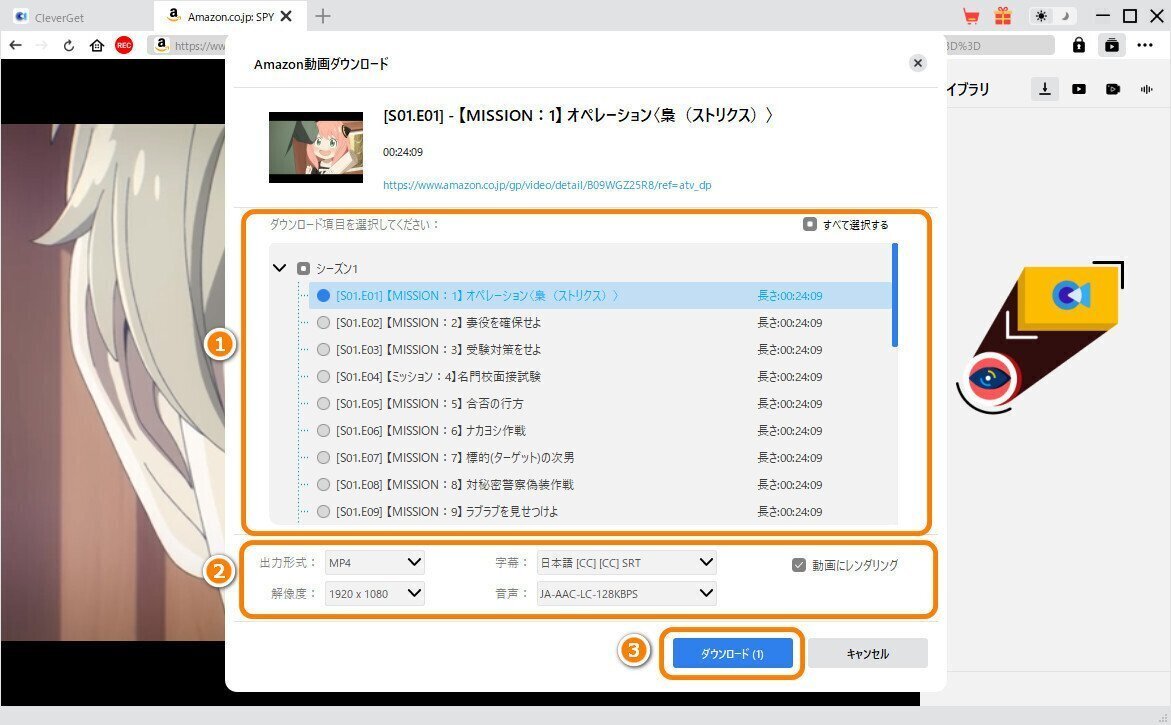Click the lock icon in the address bar

tap(1078, 45)
